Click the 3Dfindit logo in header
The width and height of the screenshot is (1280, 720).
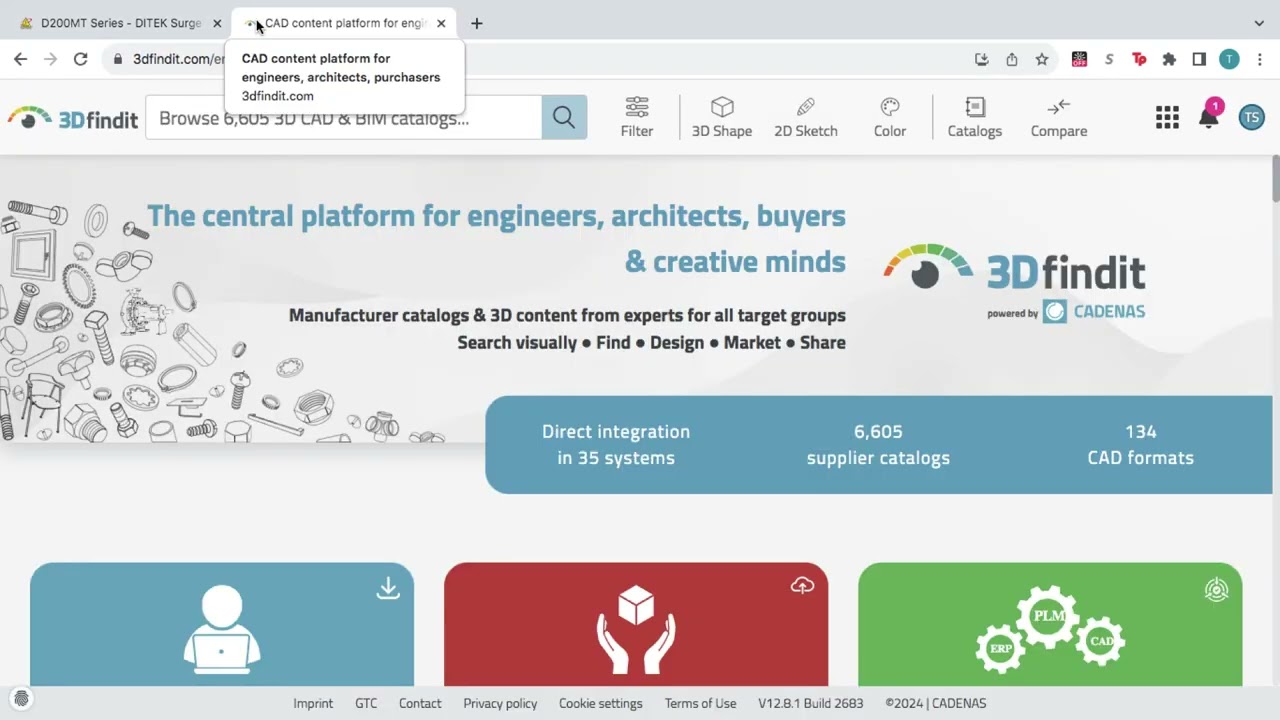72,118
